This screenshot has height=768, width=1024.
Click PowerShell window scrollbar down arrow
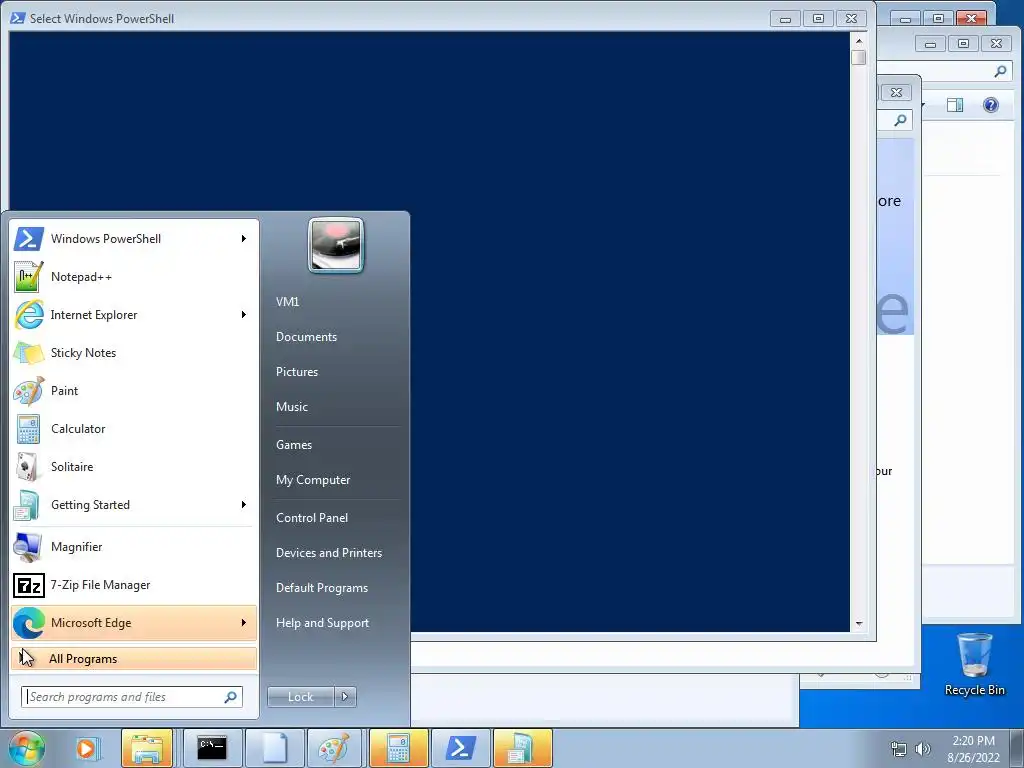(x=859, y=624)
